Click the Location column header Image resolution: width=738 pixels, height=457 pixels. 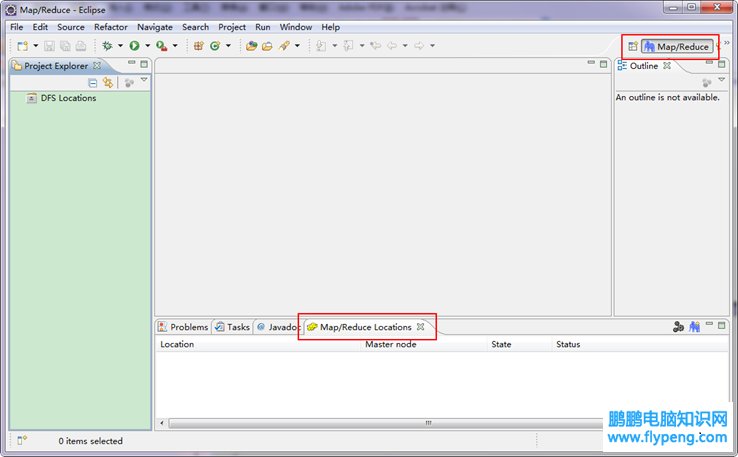[258, 345]
